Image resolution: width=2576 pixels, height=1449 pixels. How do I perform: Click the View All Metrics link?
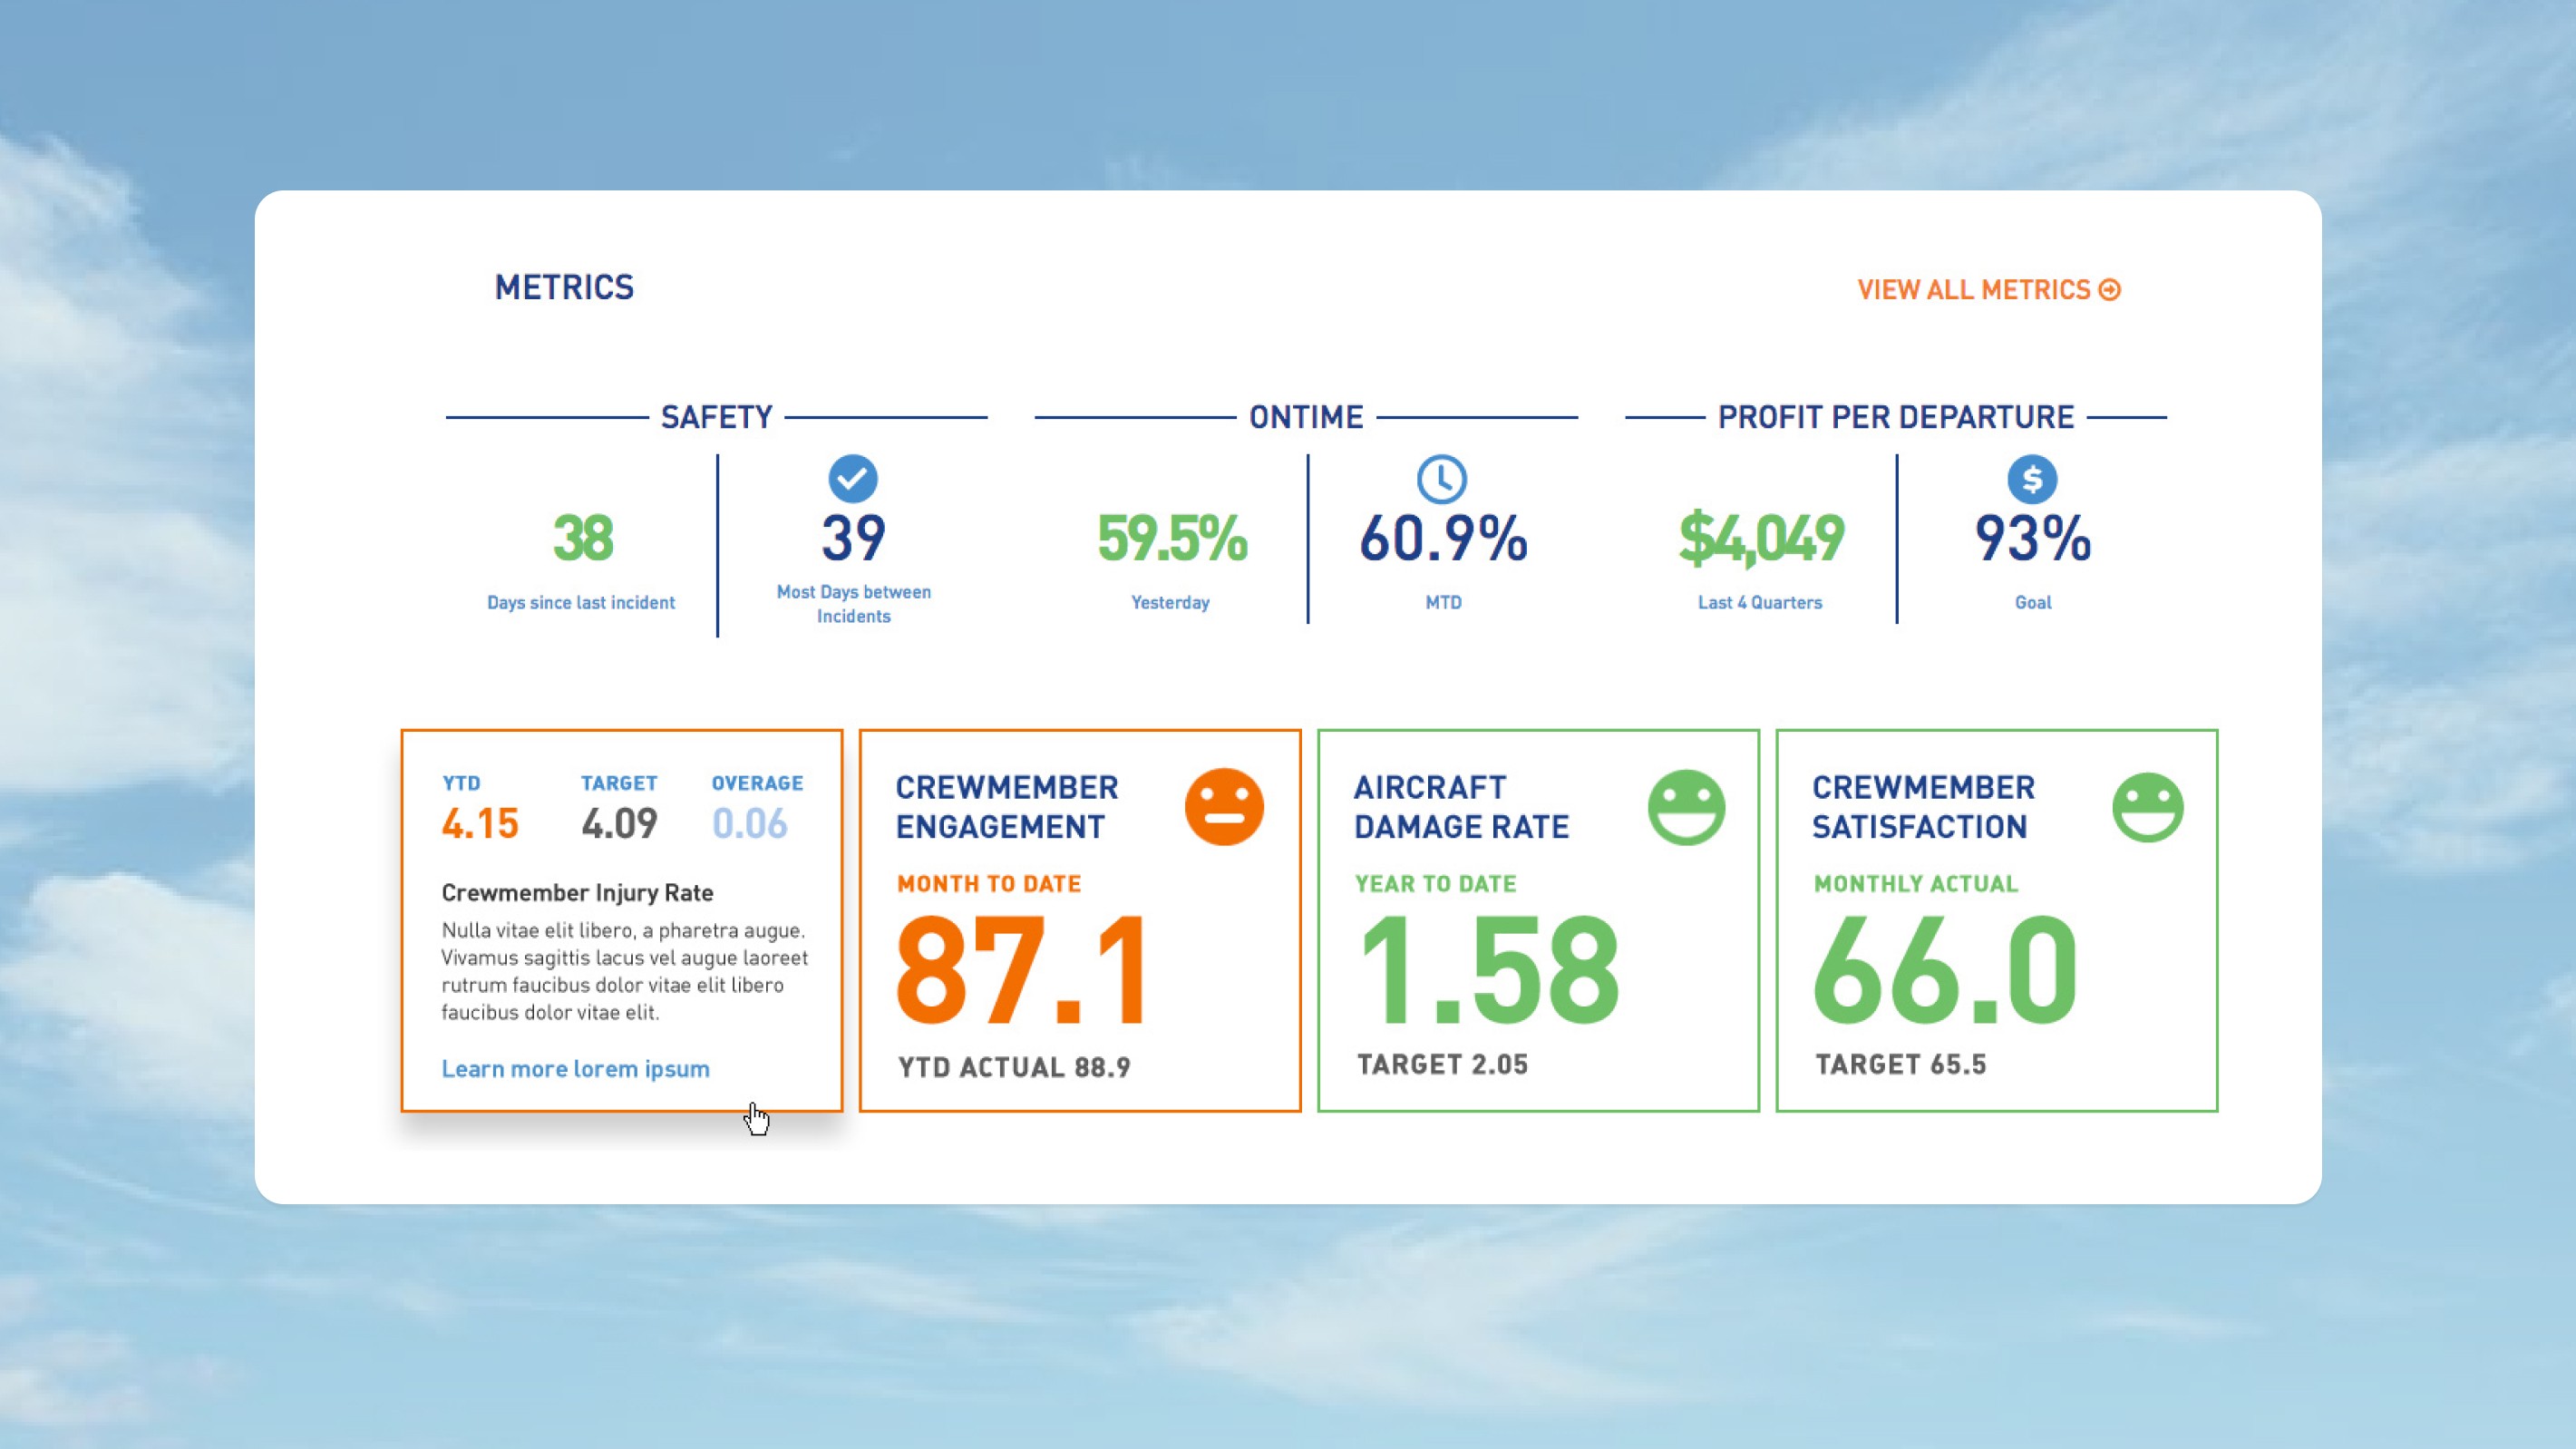pyautogui.click(x=1988, y=290)
